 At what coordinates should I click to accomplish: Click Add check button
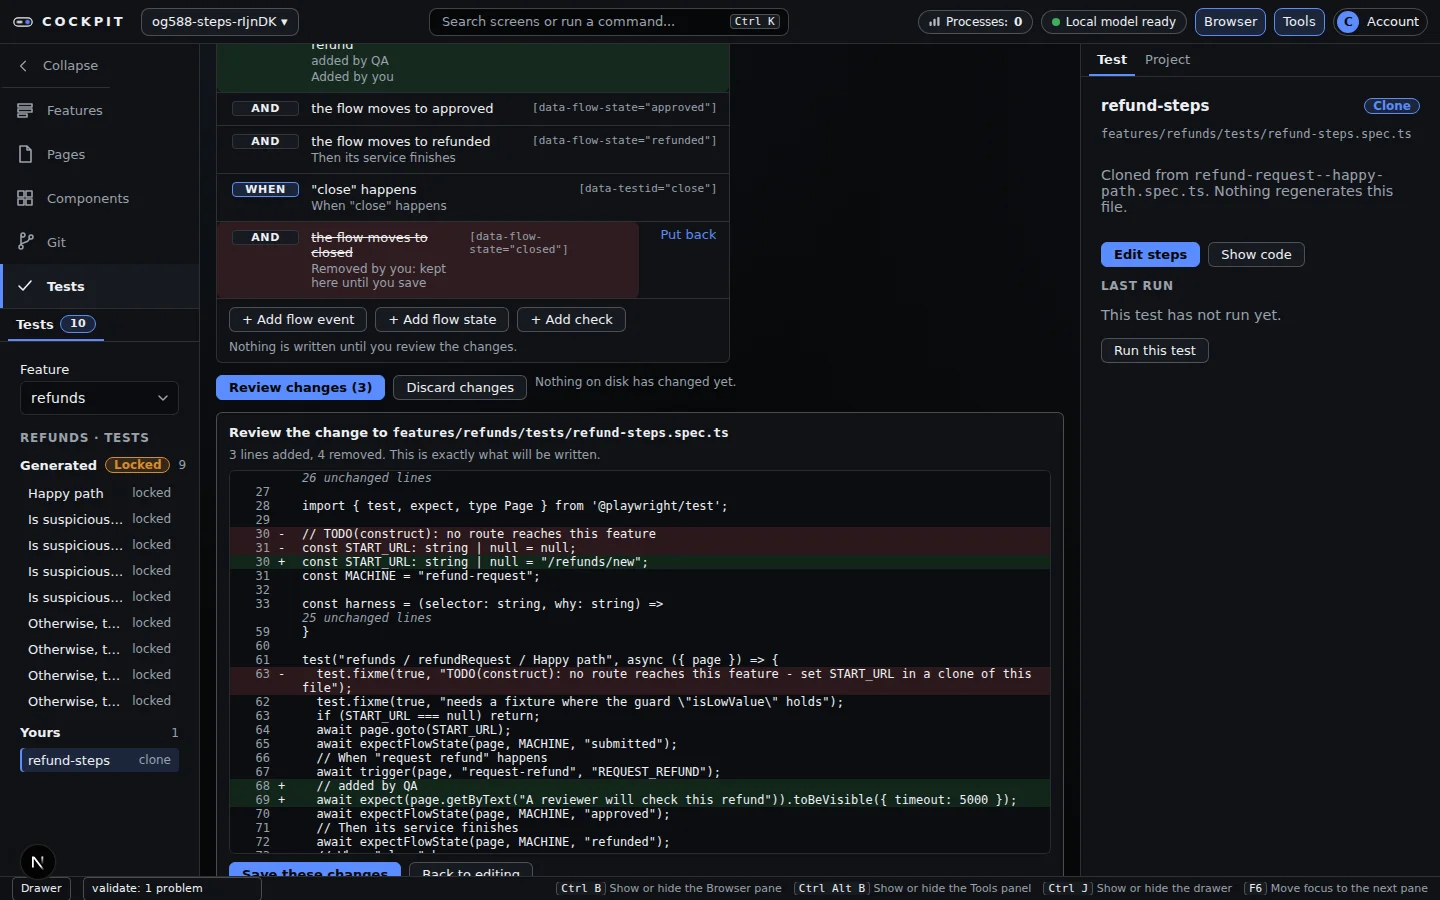[x=571, y=319]
